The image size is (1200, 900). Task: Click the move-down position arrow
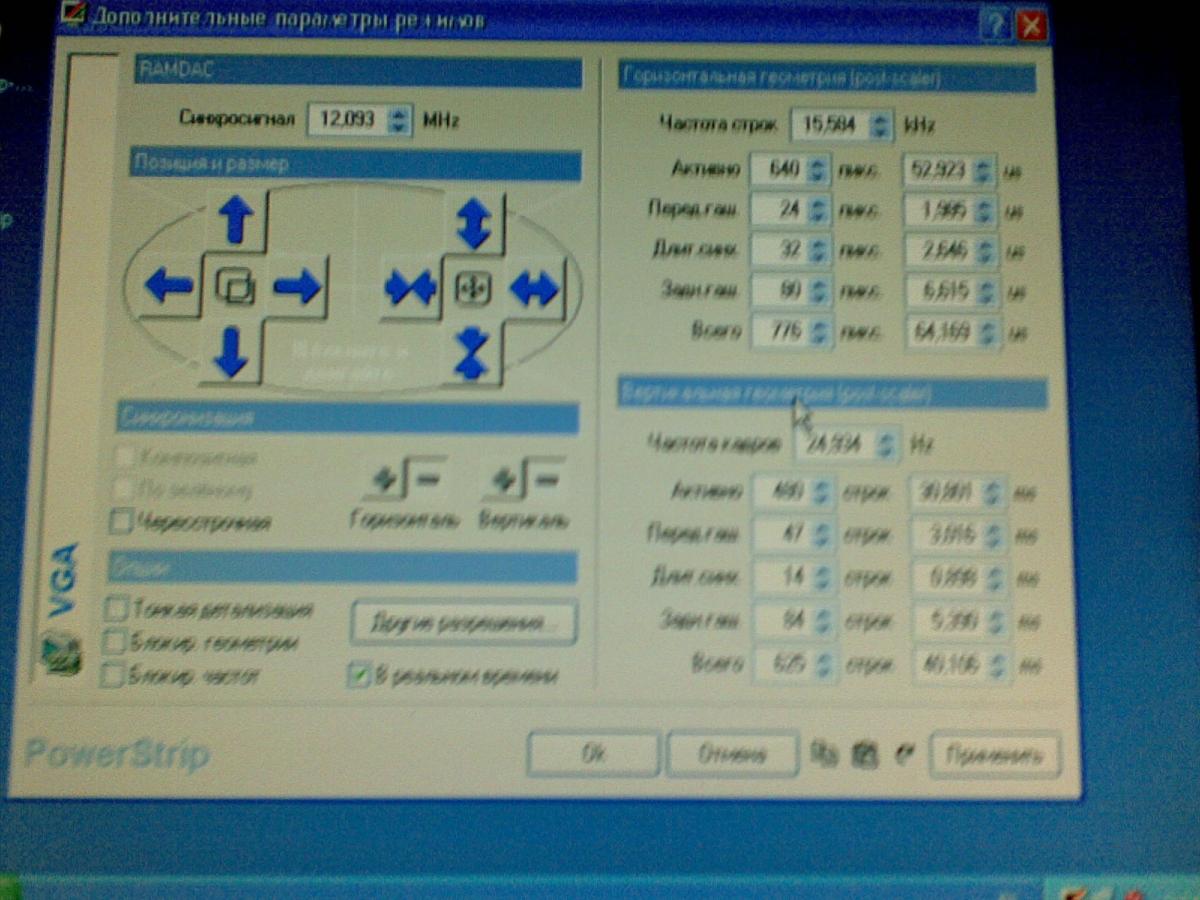[x=231, y=351]
